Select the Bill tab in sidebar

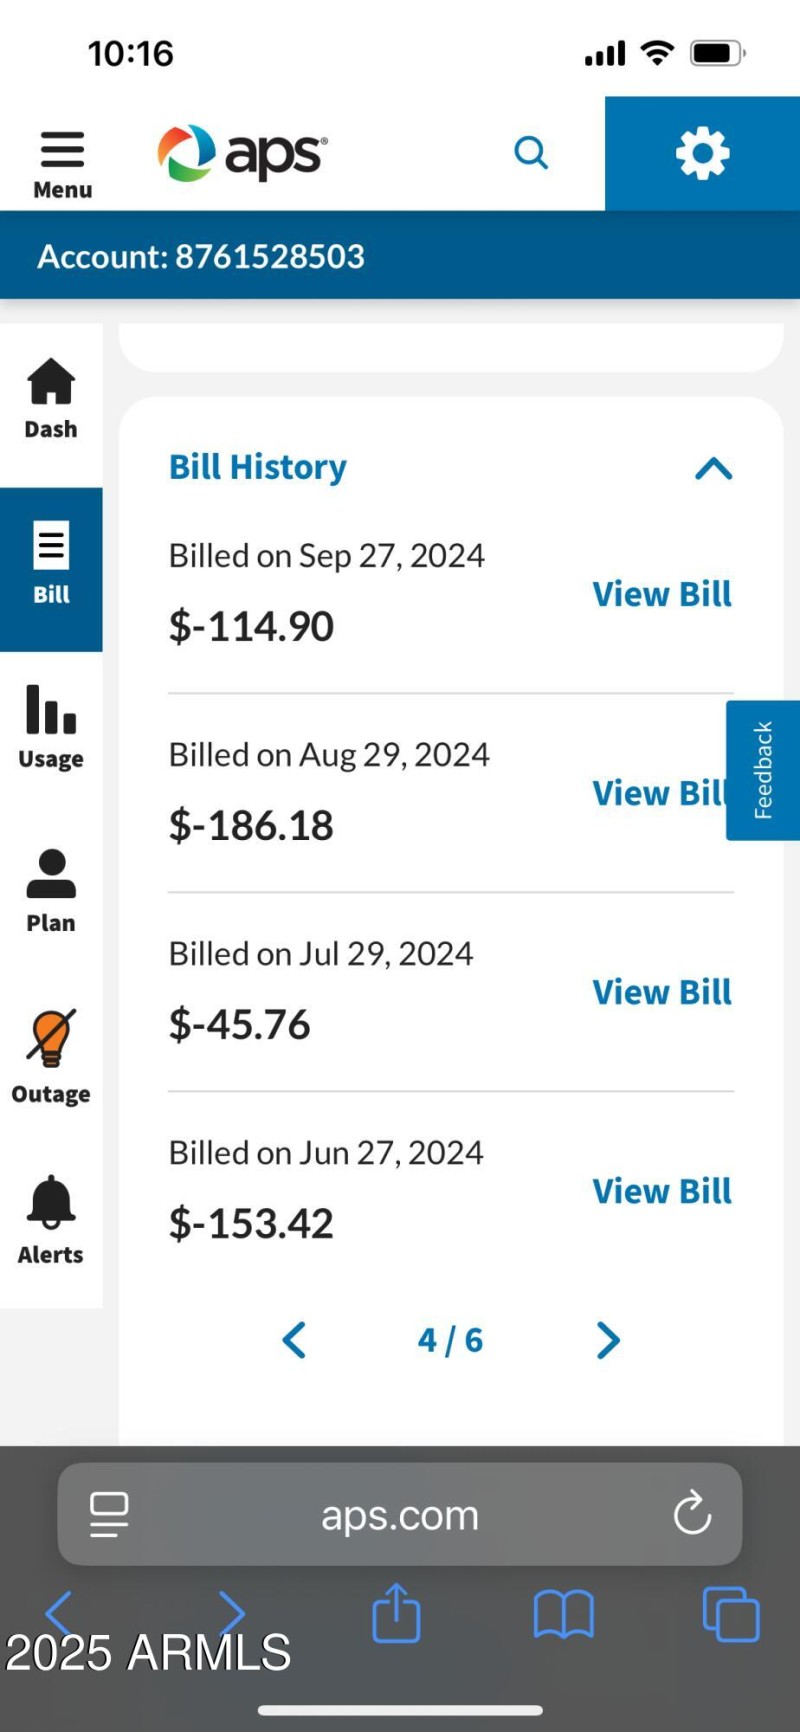[x=51, y=565]
